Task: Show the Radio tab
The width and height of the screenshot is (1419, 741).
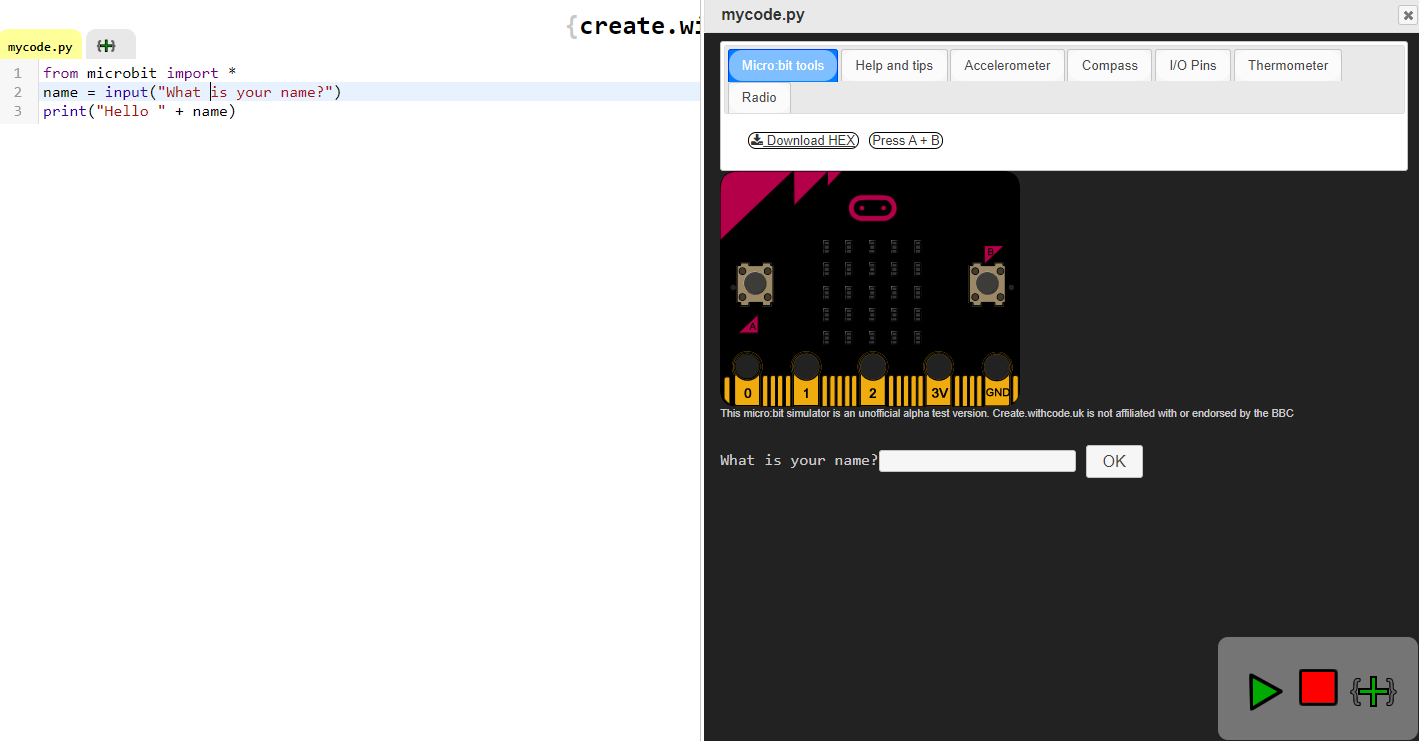Action: coord(759,98)
